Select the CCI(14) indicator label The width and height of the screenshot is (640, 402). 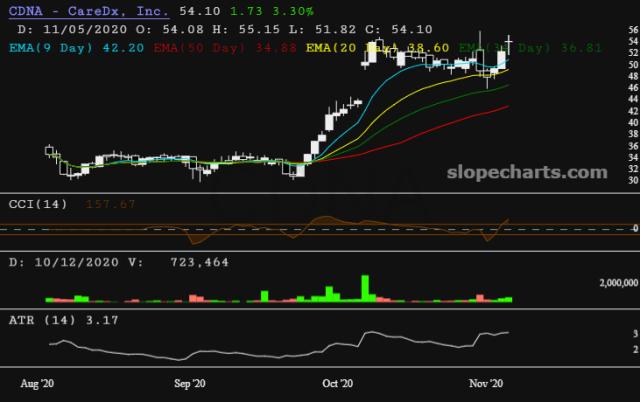(x=38, y=204)
